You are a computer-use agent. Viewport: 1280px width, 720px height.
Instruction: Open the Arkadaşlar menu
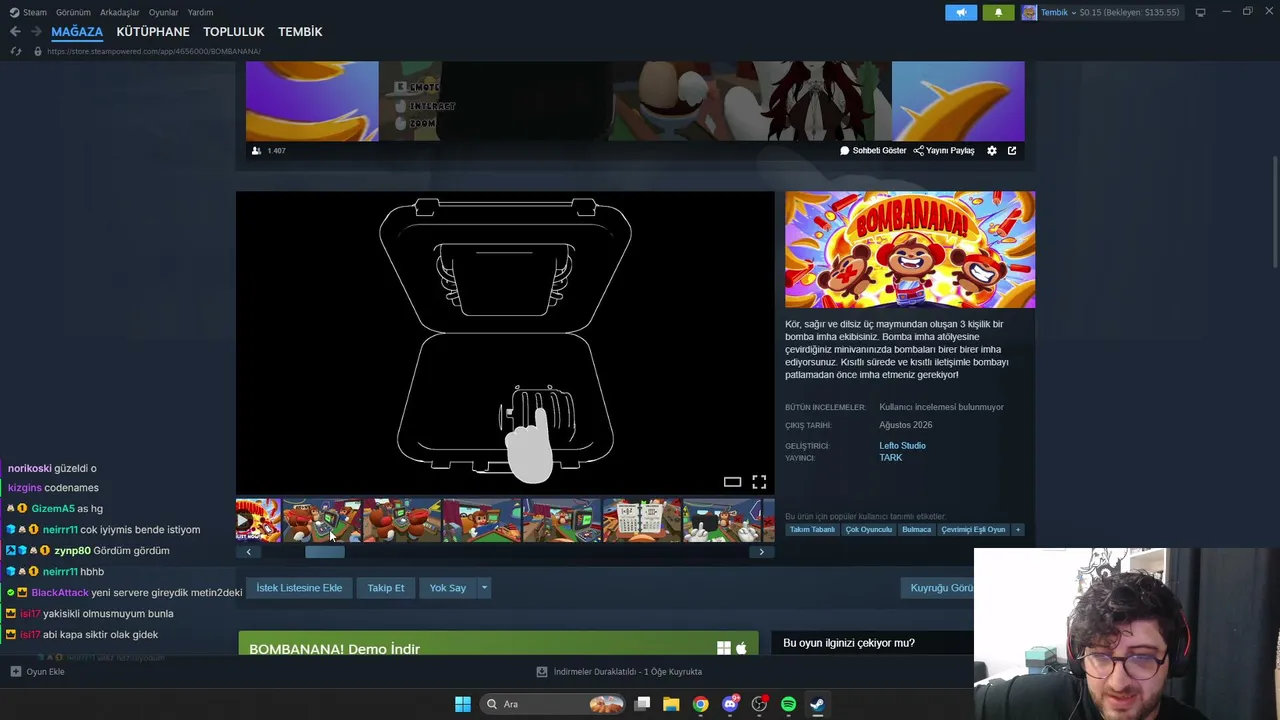(x=120, y=12)
